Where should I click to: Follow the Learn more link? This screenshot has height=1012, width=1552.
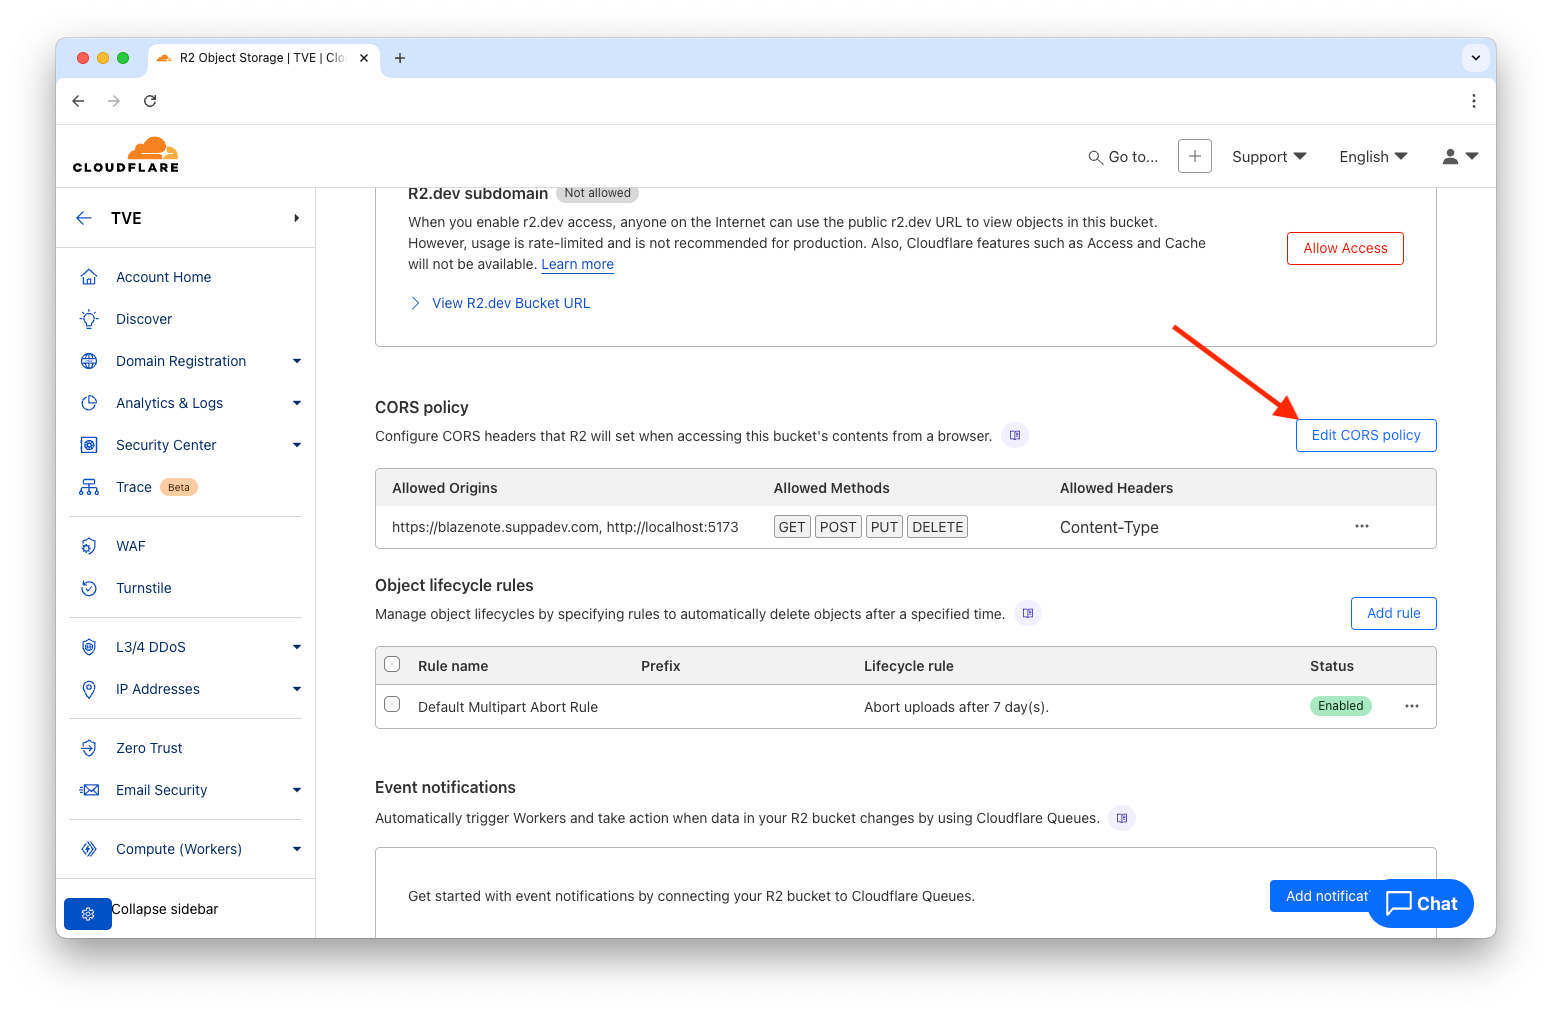pyautogui.click(x=577, y=264)
